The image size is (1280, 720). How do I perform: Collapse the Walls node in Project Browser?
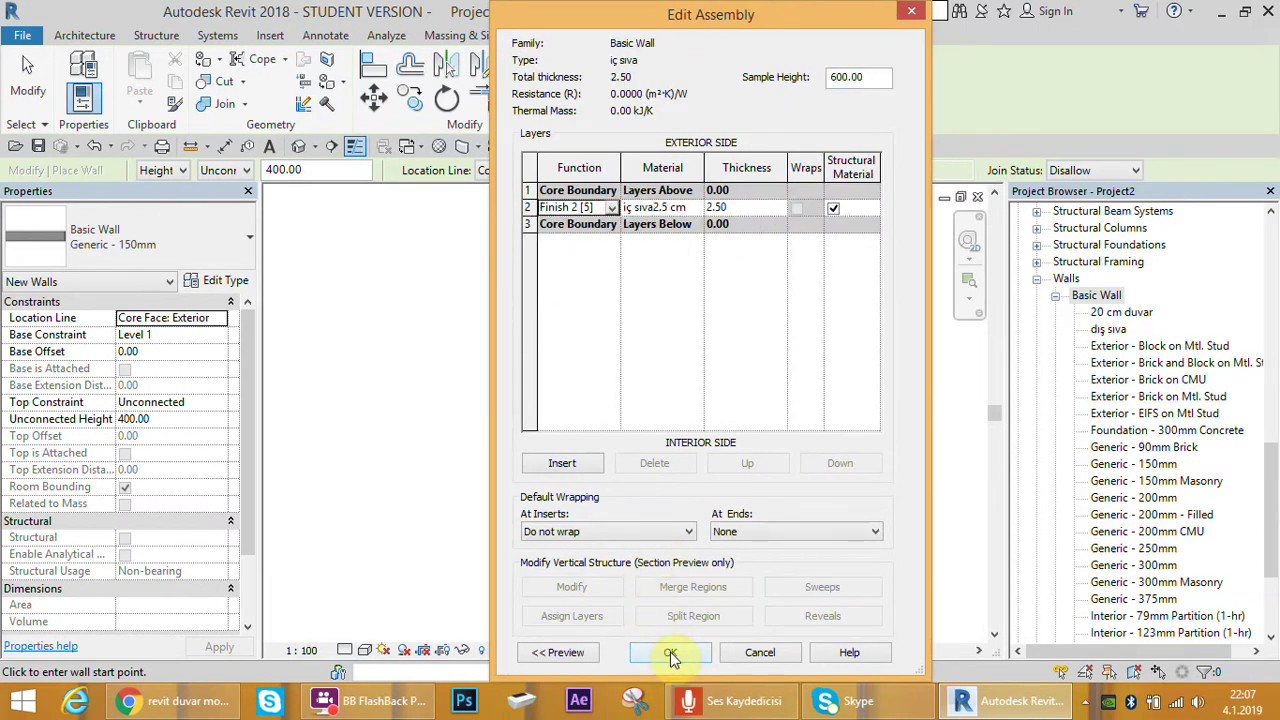[x=1037, y=279]
